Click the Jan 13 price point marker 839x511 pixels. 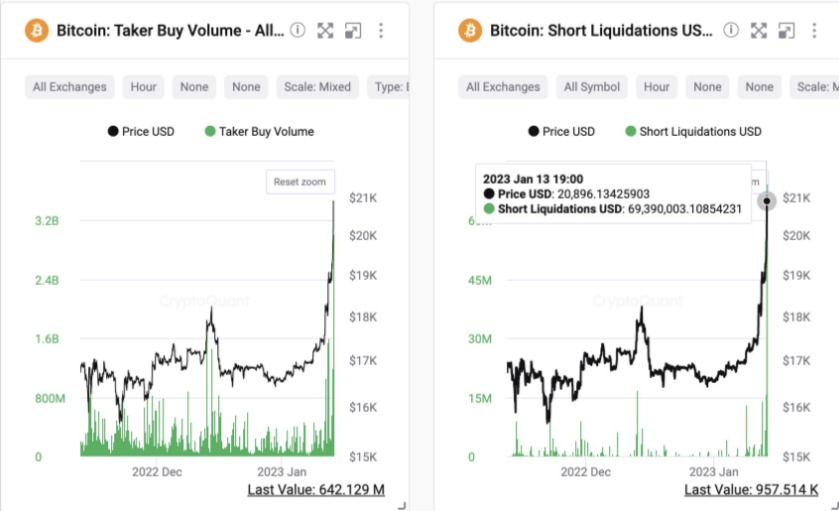coord(767,201)
